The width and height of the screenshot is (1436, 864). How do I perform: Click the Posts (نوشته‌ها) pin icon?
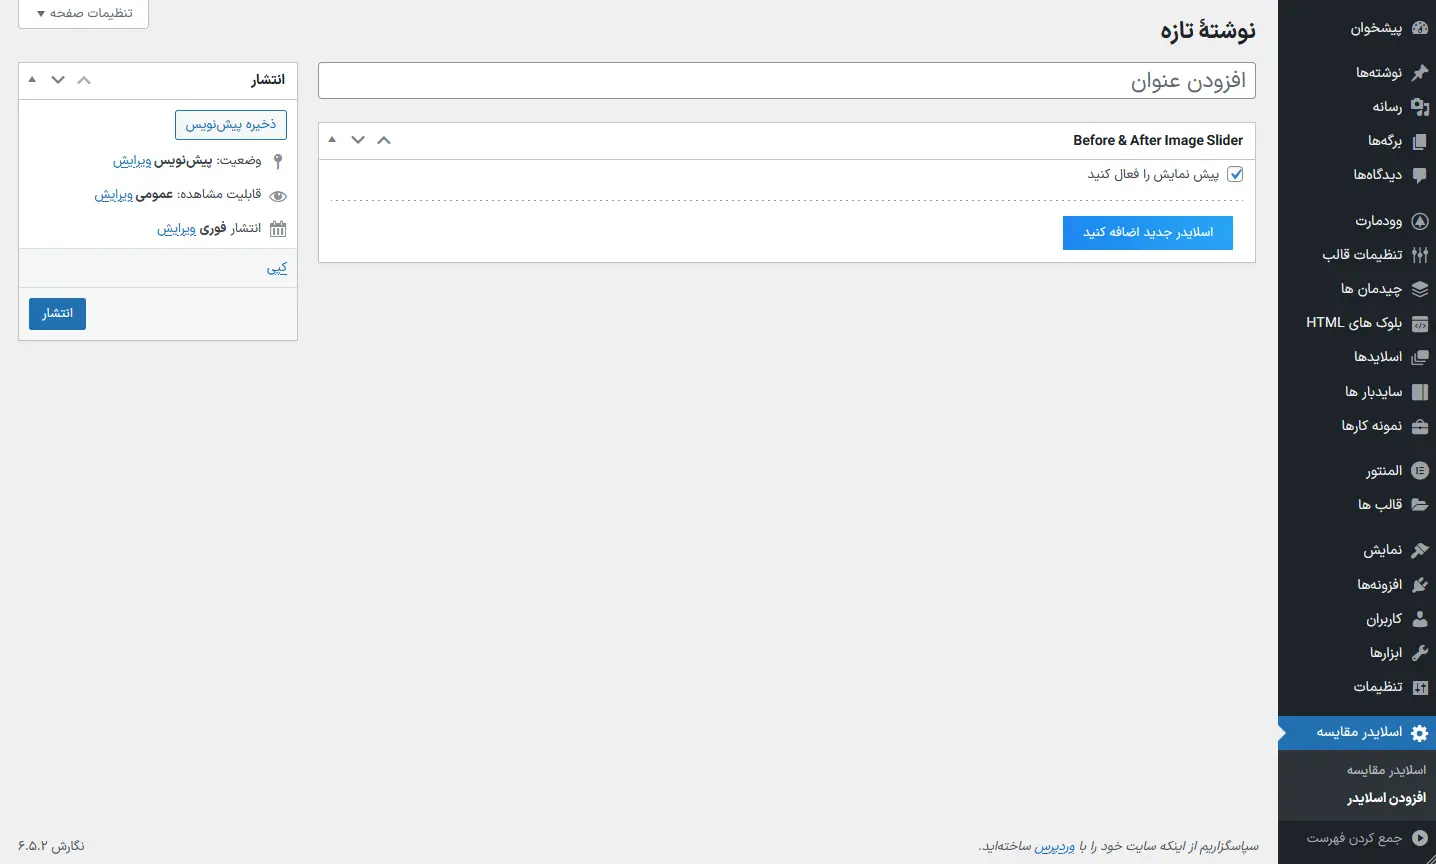[x=1419, y=72]
